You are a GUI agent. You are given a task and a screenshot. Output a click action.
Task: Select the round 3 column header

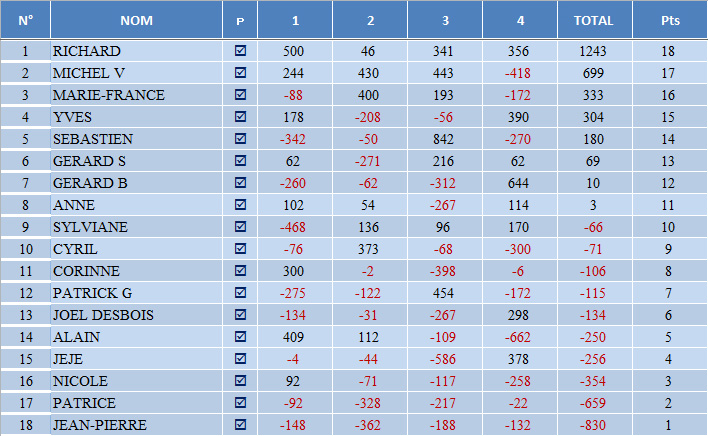pos(443,20)
